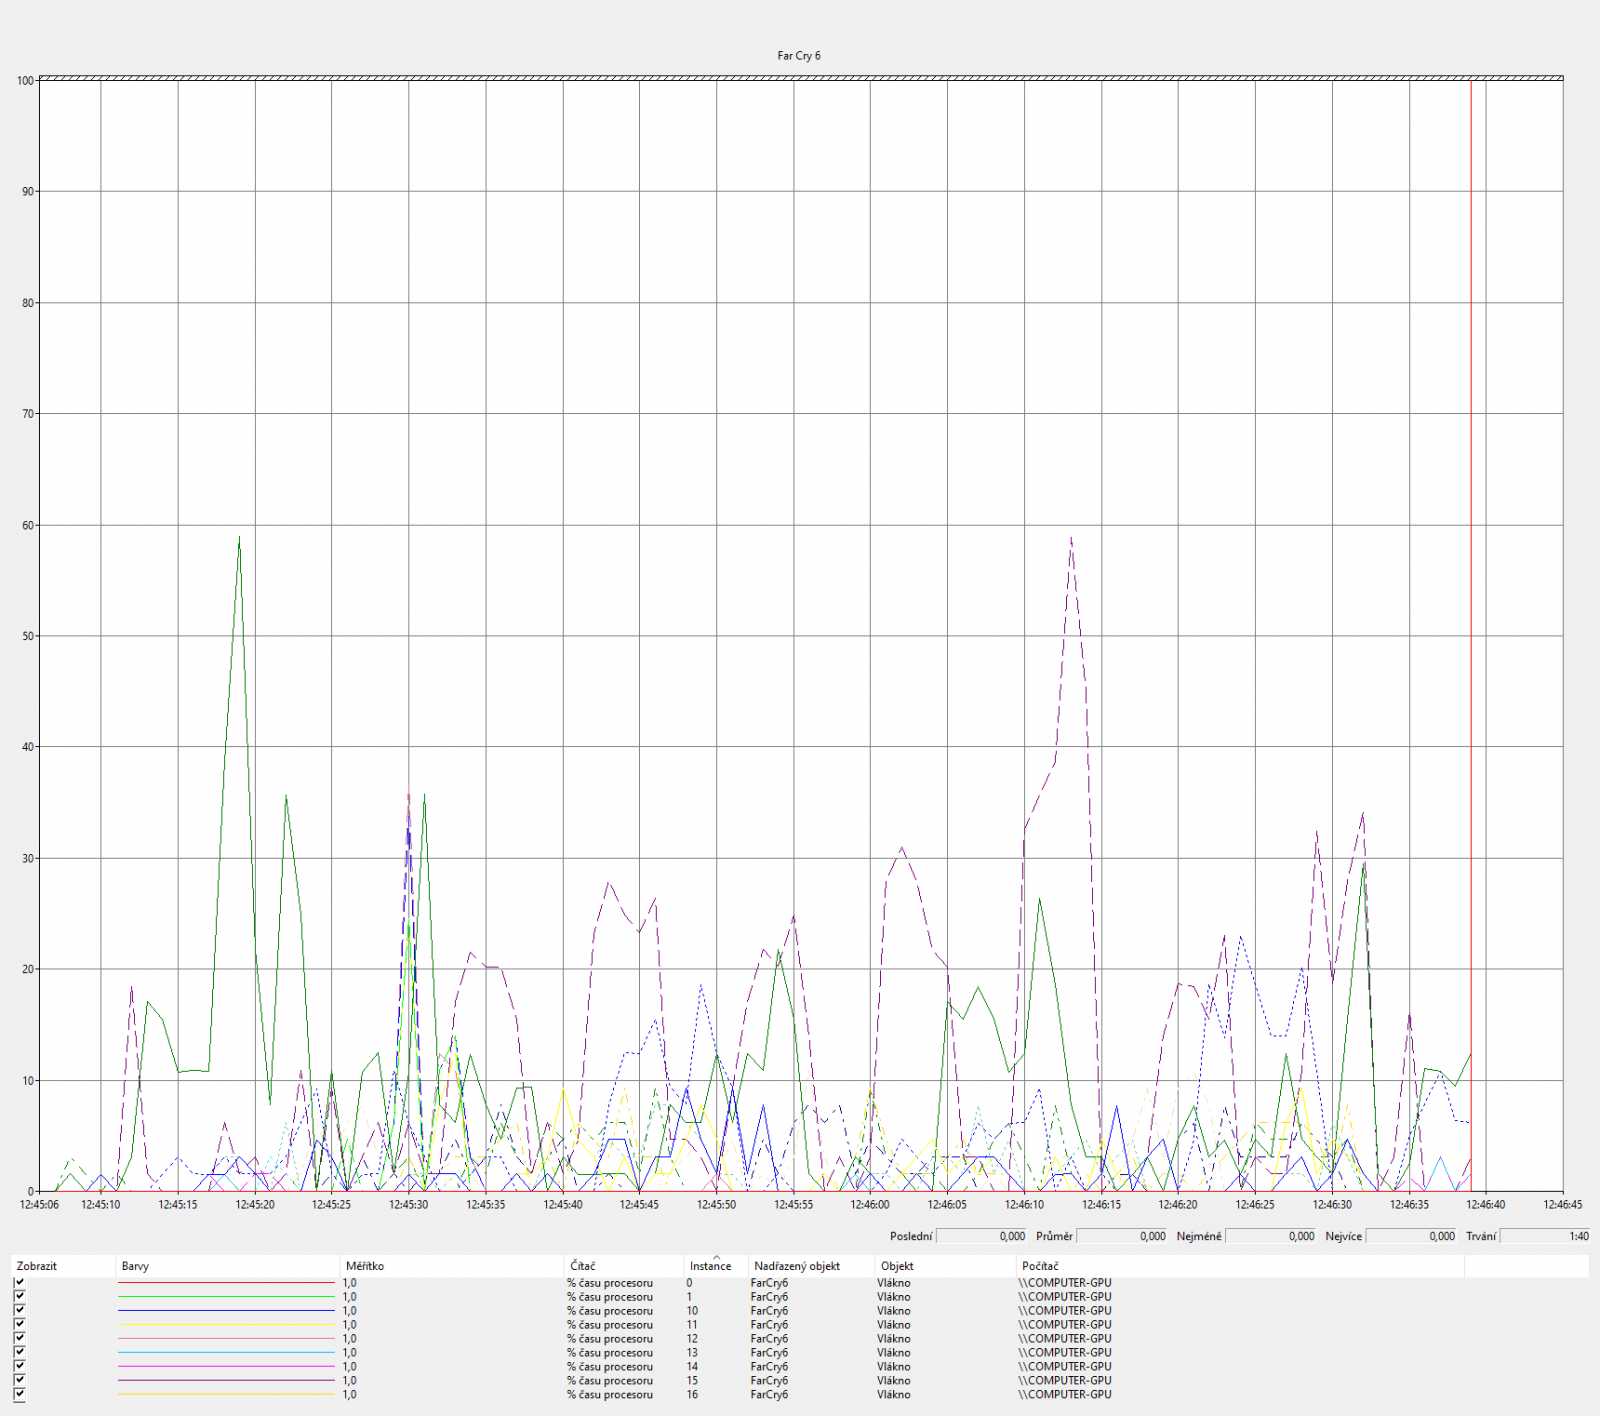Uncheck the Zobrazit box for instance 1
The width and height of the screenshot is (1600, 1416).
coord(19,1296)
